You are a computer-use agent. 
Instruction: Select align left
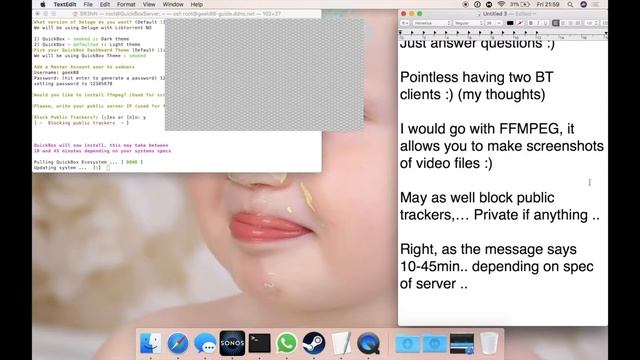[556, 23]
